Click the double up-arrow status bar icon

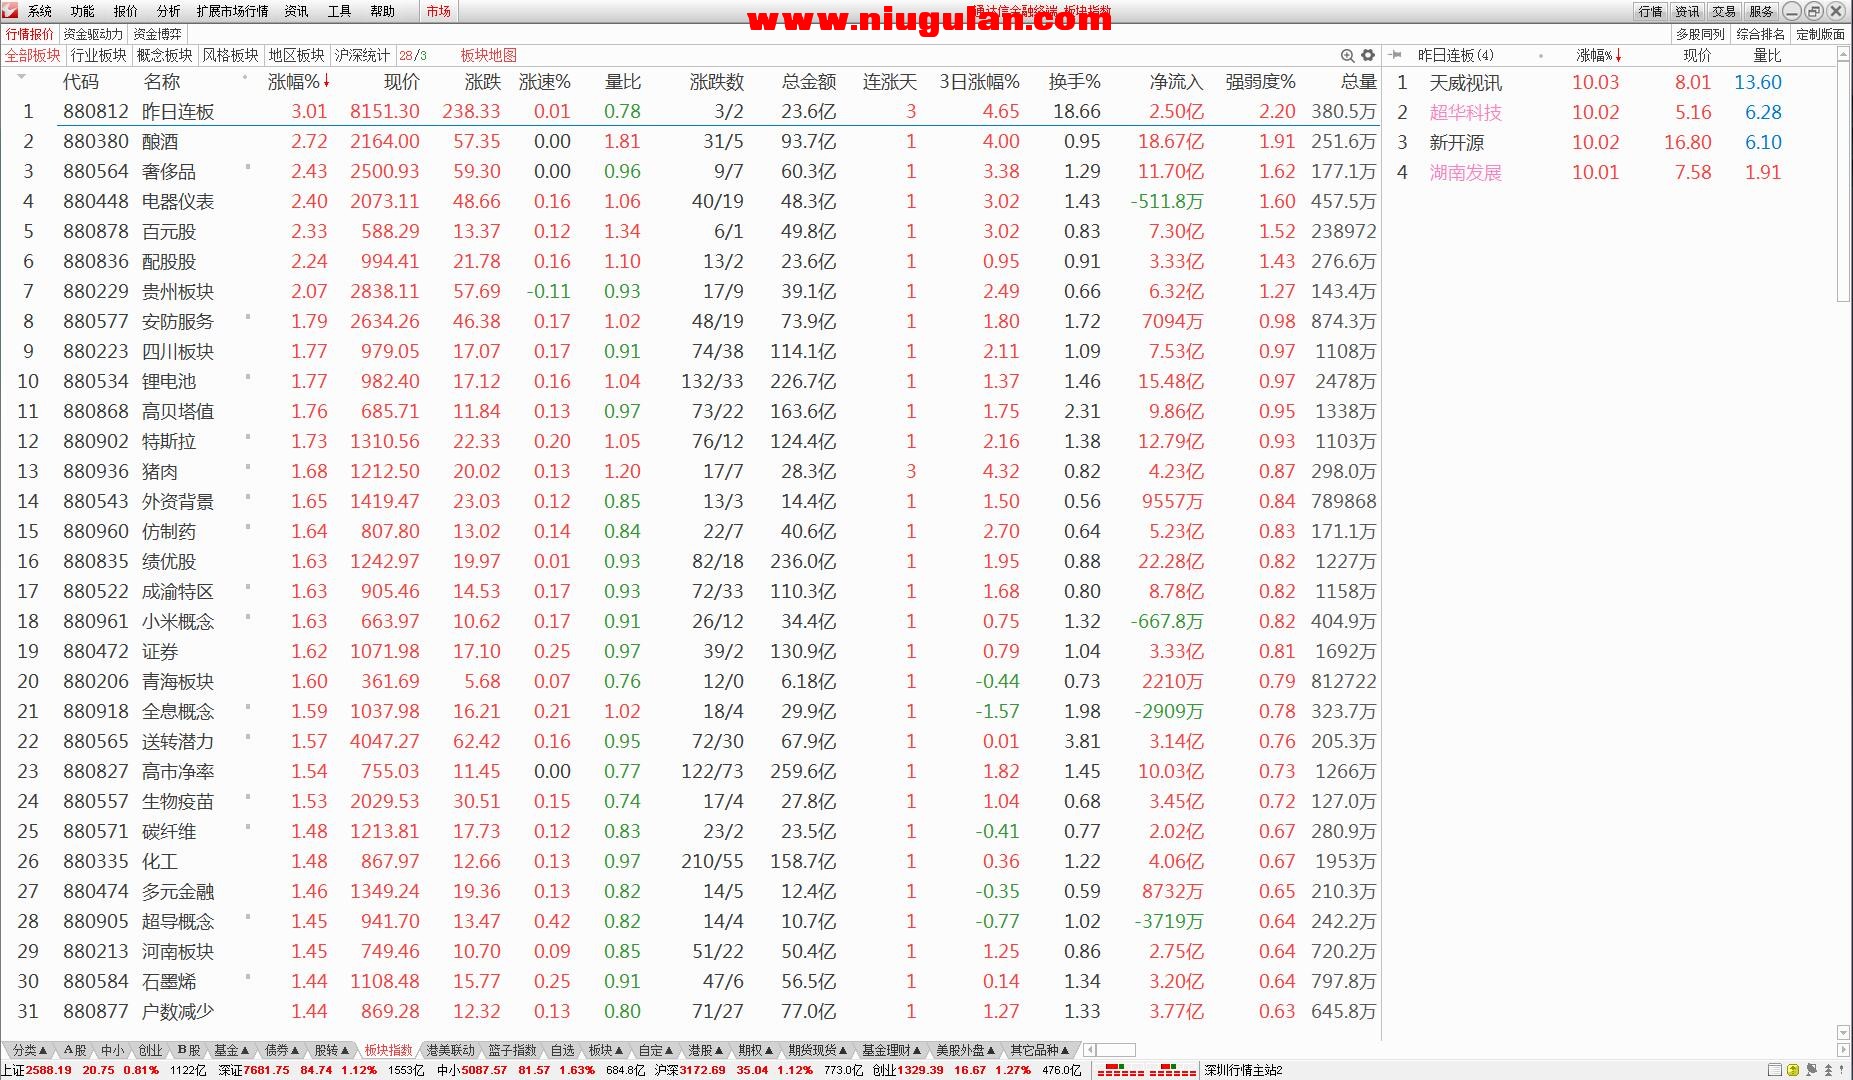[1829, 1070]
